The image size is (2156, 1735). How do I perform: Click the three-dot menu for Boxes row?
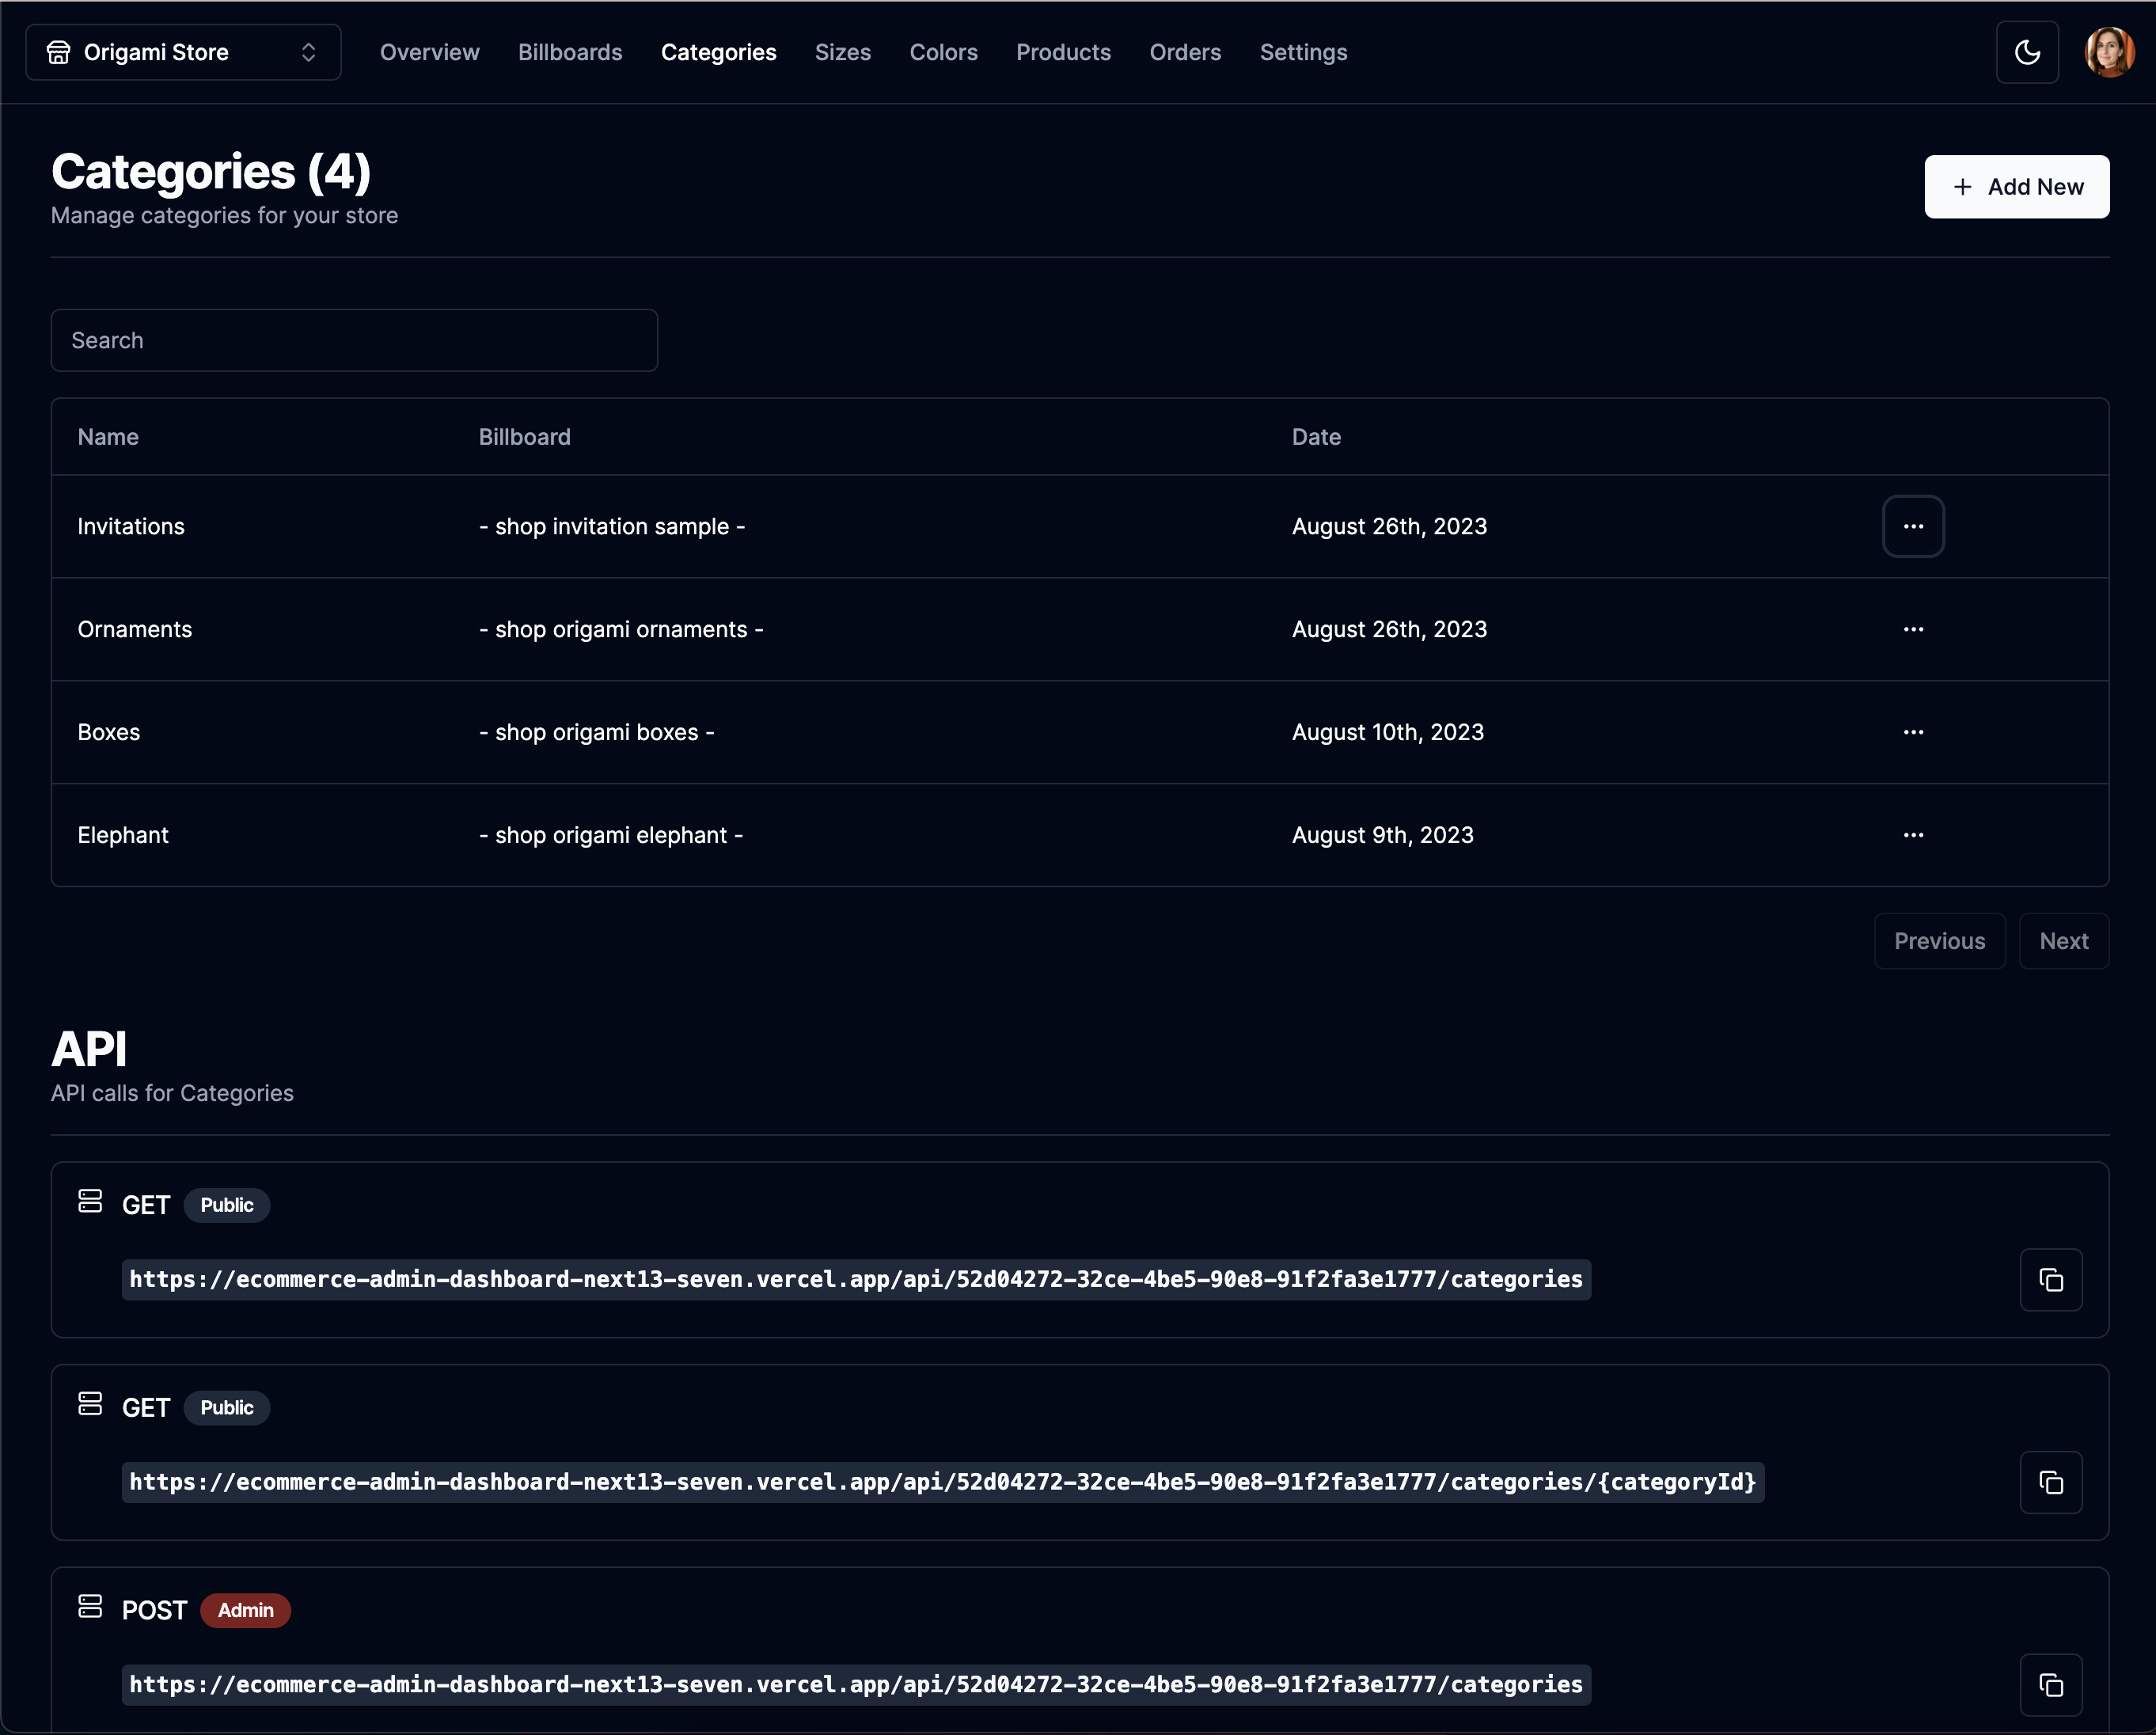tap(1914, 731)
